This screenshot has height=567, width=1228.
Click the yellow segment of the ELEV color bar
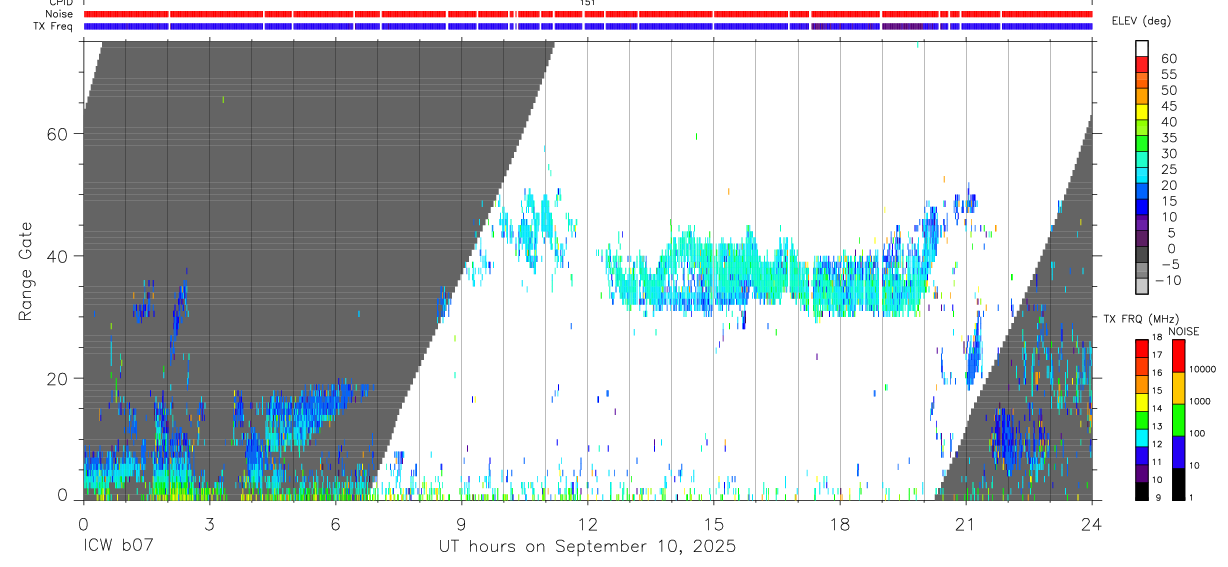1142,112
